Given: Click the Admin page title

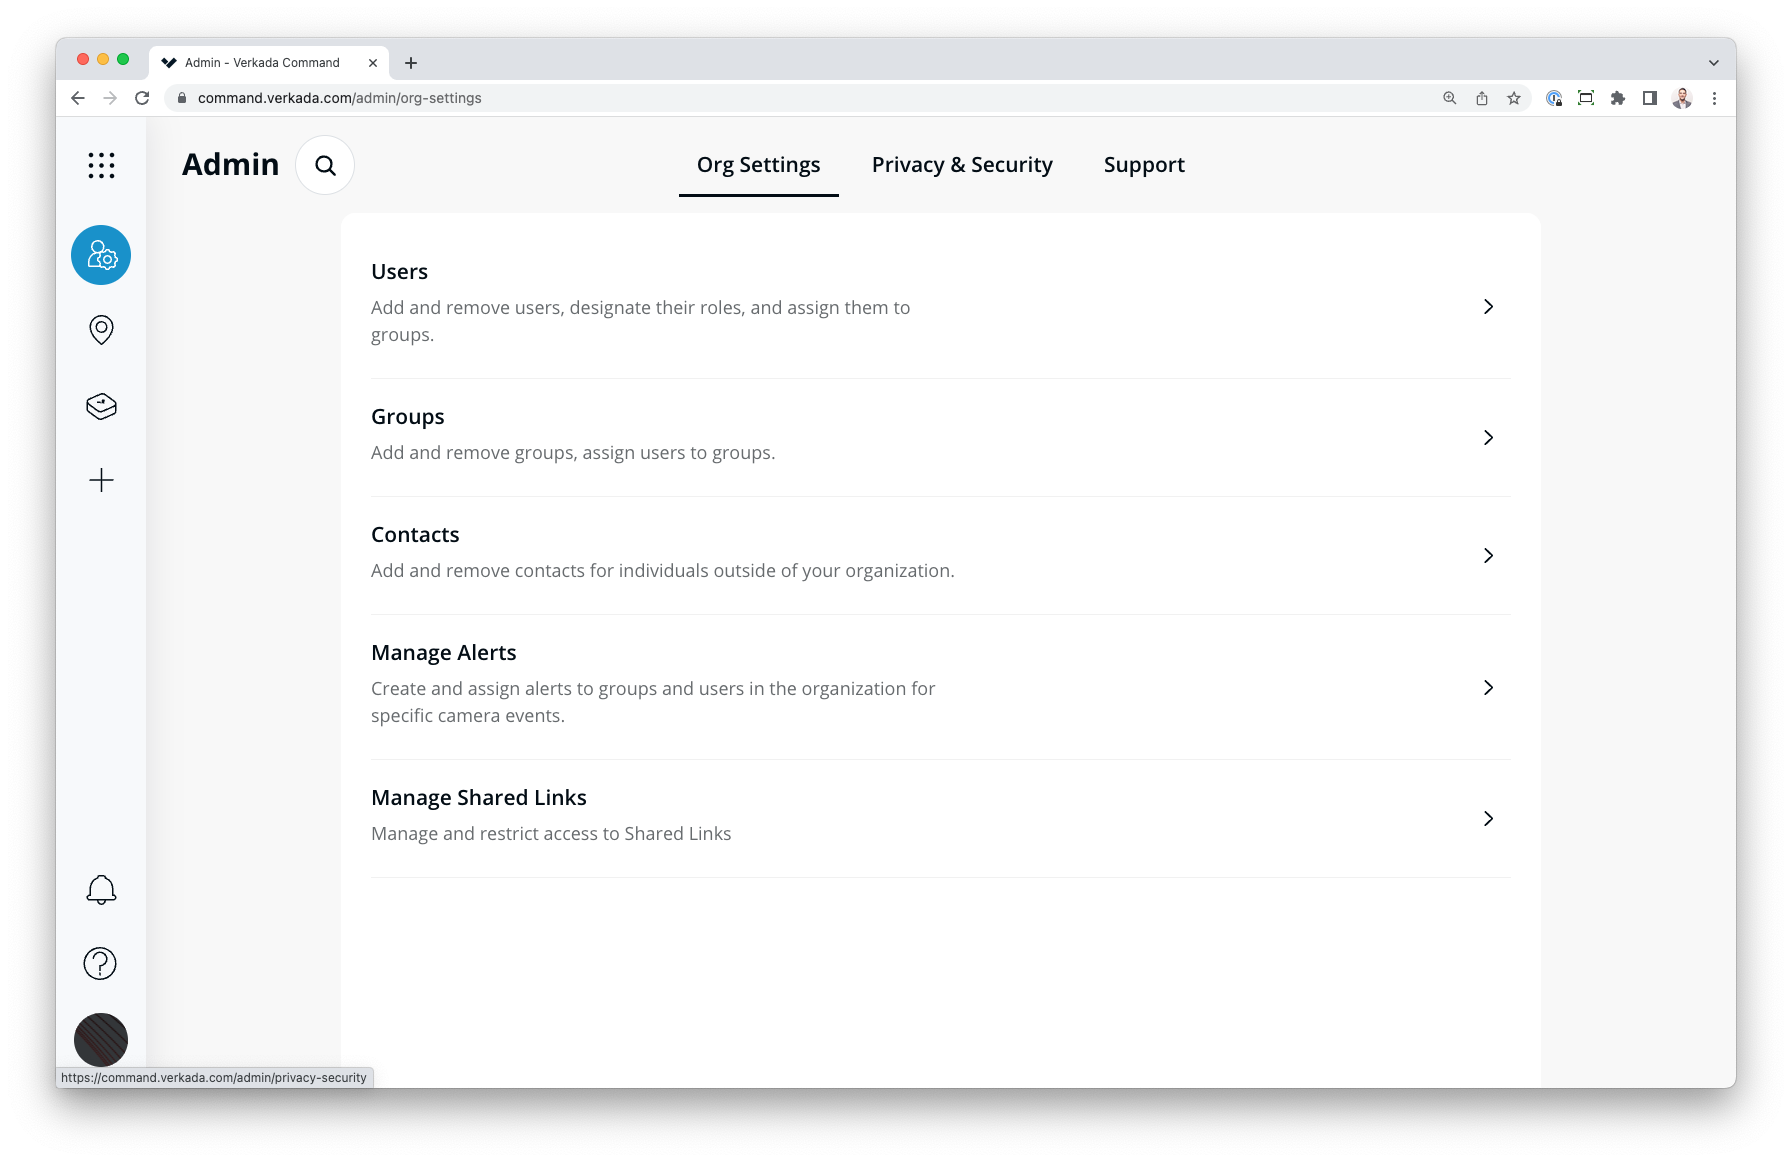Looking at the screenshot, I should click(x=230, y=164).
